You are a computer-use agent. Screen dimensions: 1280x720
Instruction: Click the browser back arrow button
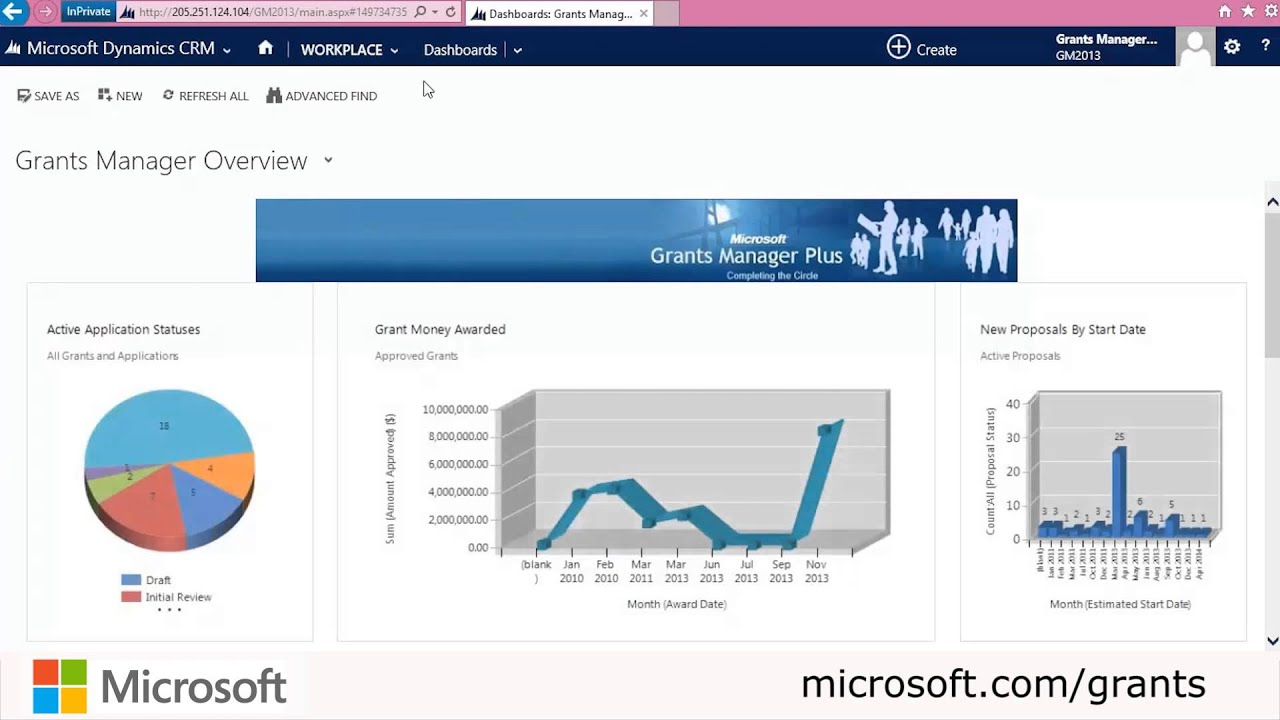(13, 12)
